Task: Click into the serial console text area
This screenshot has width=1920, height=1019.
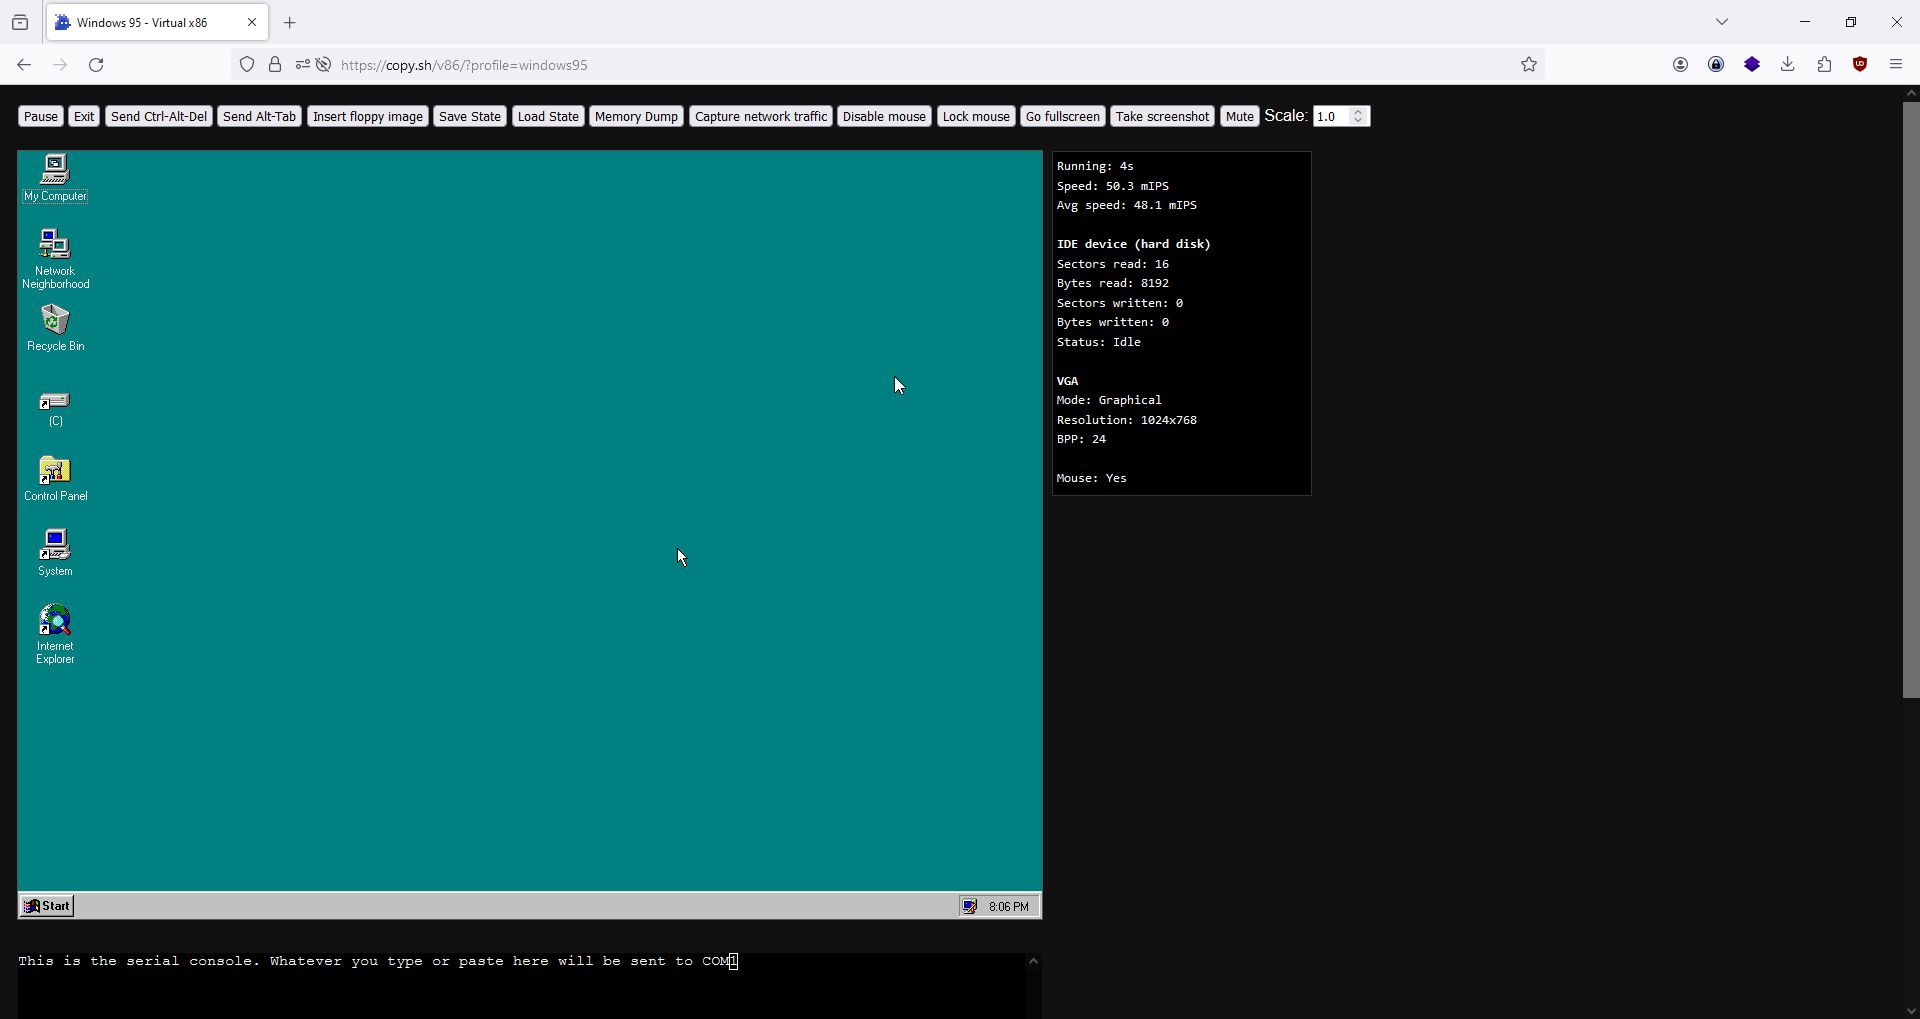Action: (x=521, y=985)
